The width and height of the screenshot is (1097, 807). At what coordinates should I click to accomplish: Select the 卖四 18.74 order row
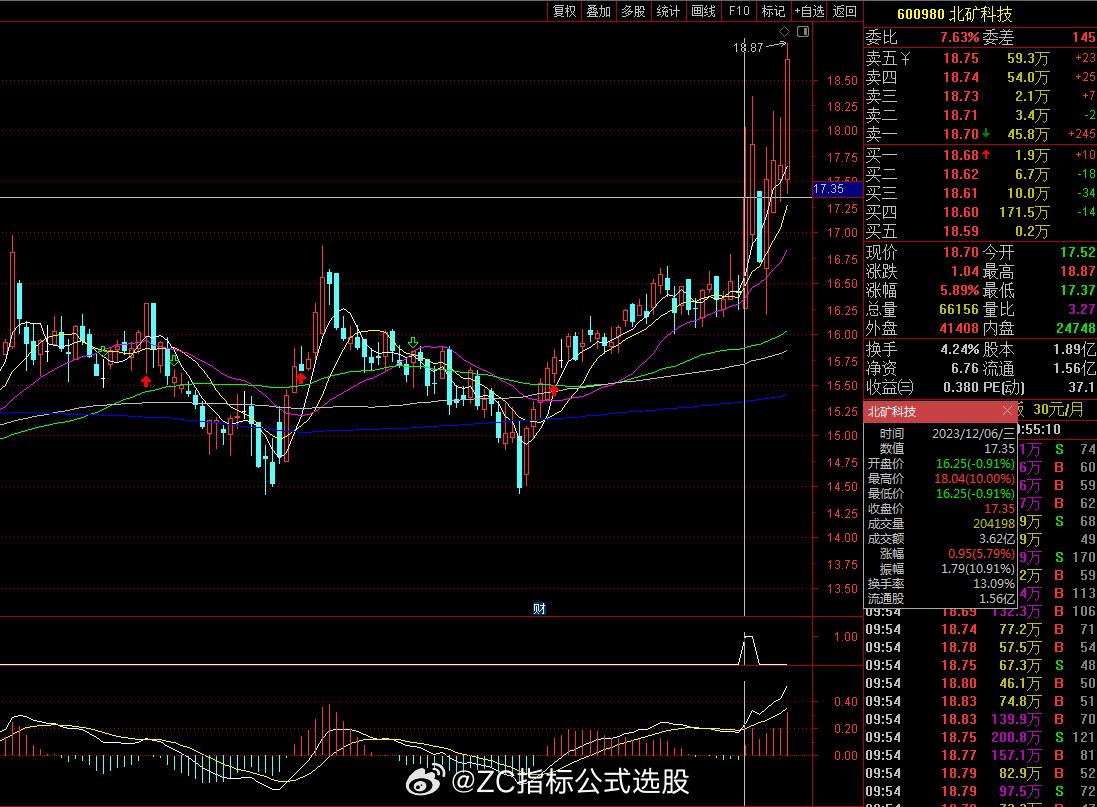(981, 78)
